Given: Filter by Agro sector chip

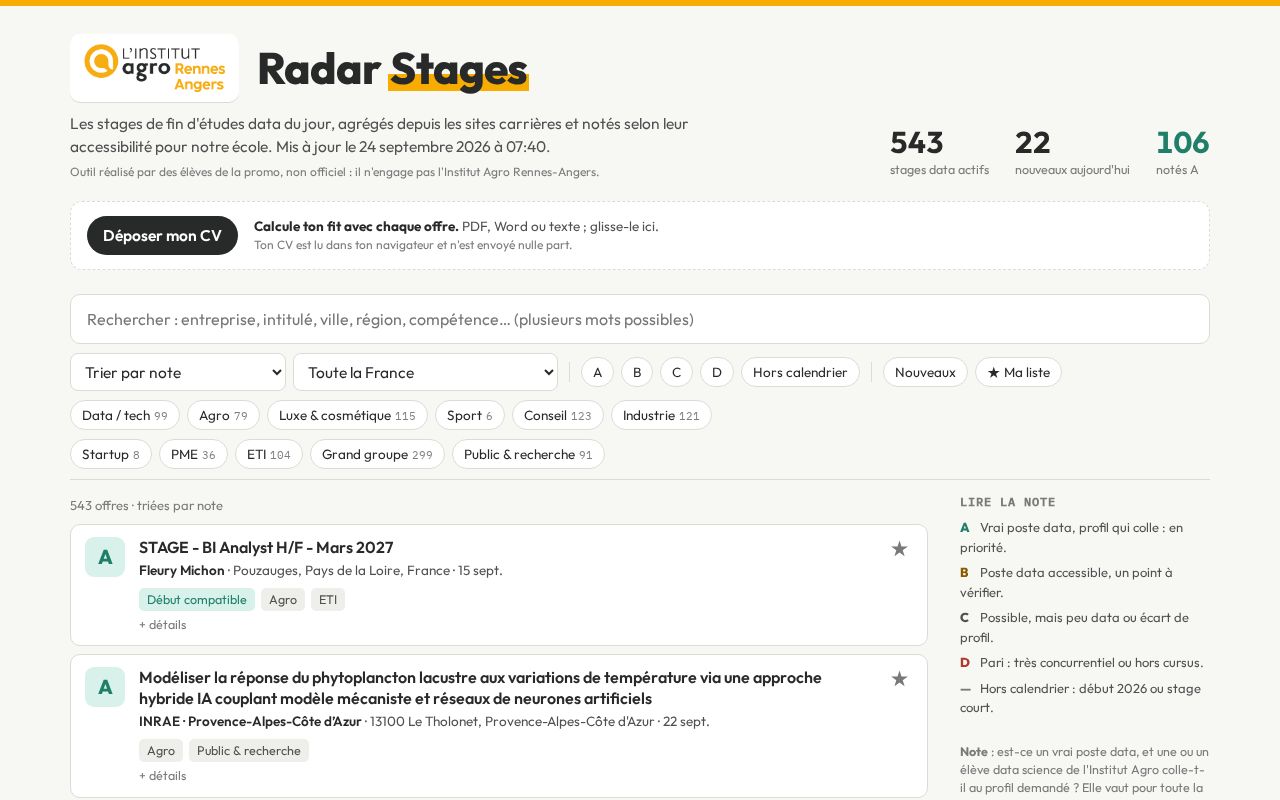Looking at the screenshot, I should pyautogui.click(x=223, y=415).
